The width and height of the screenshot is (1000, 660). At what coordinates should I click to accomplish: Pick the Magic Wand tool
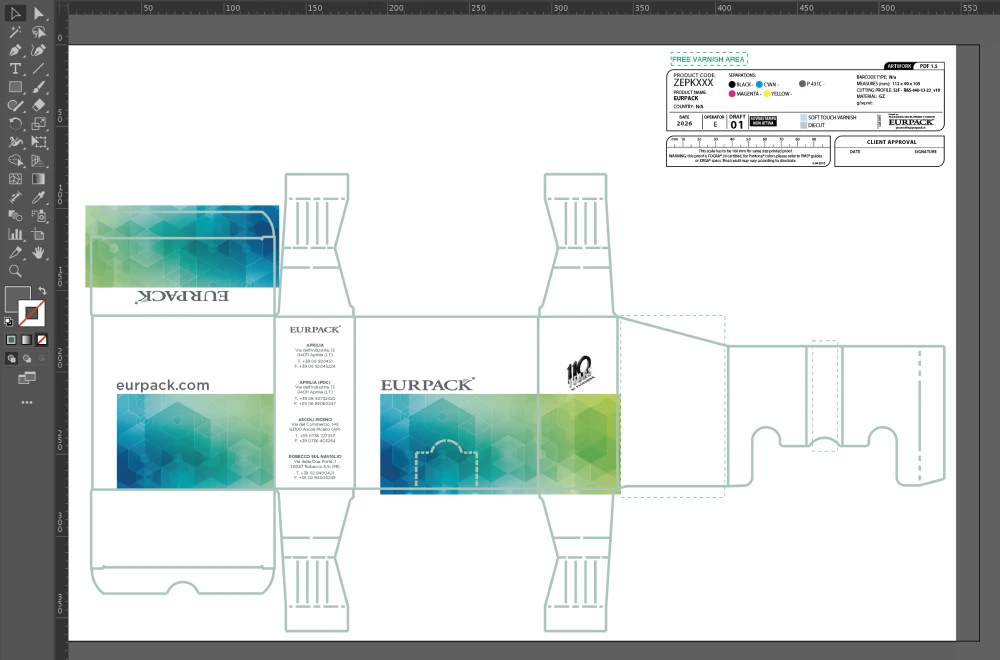coord(15,32)
